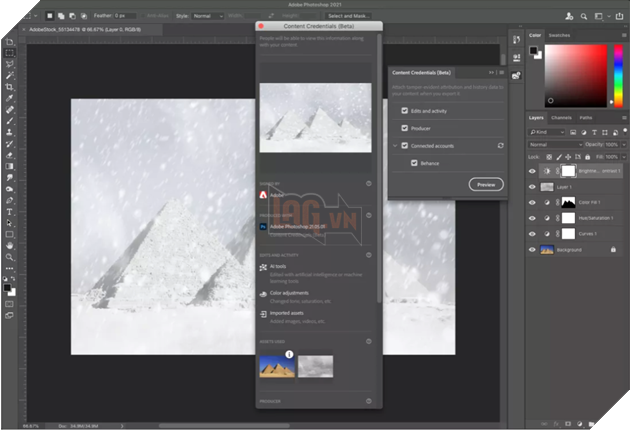Click the Select and Mask button

pyautogui.click(x=348, y=16)
